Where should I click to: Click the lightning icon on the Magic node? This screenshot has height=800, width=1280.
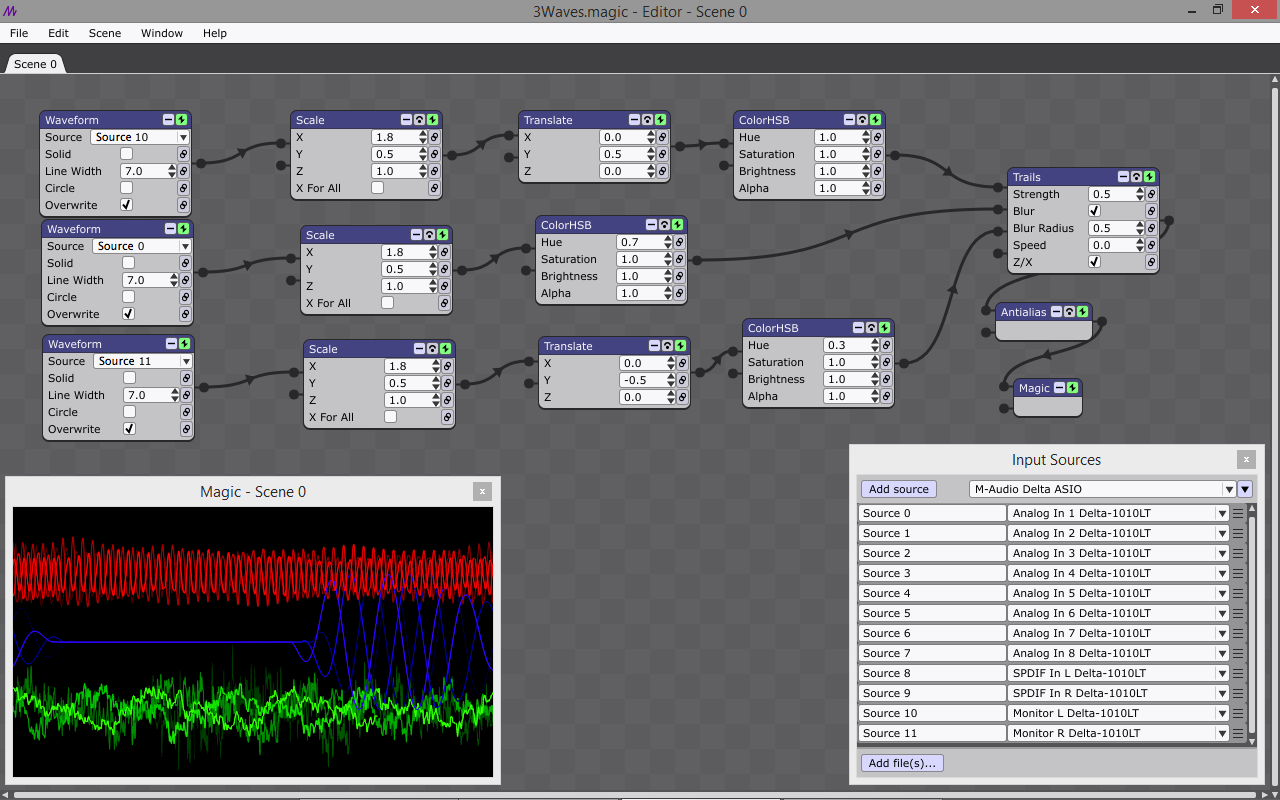pyautogui.click(x=1072, y=388)
